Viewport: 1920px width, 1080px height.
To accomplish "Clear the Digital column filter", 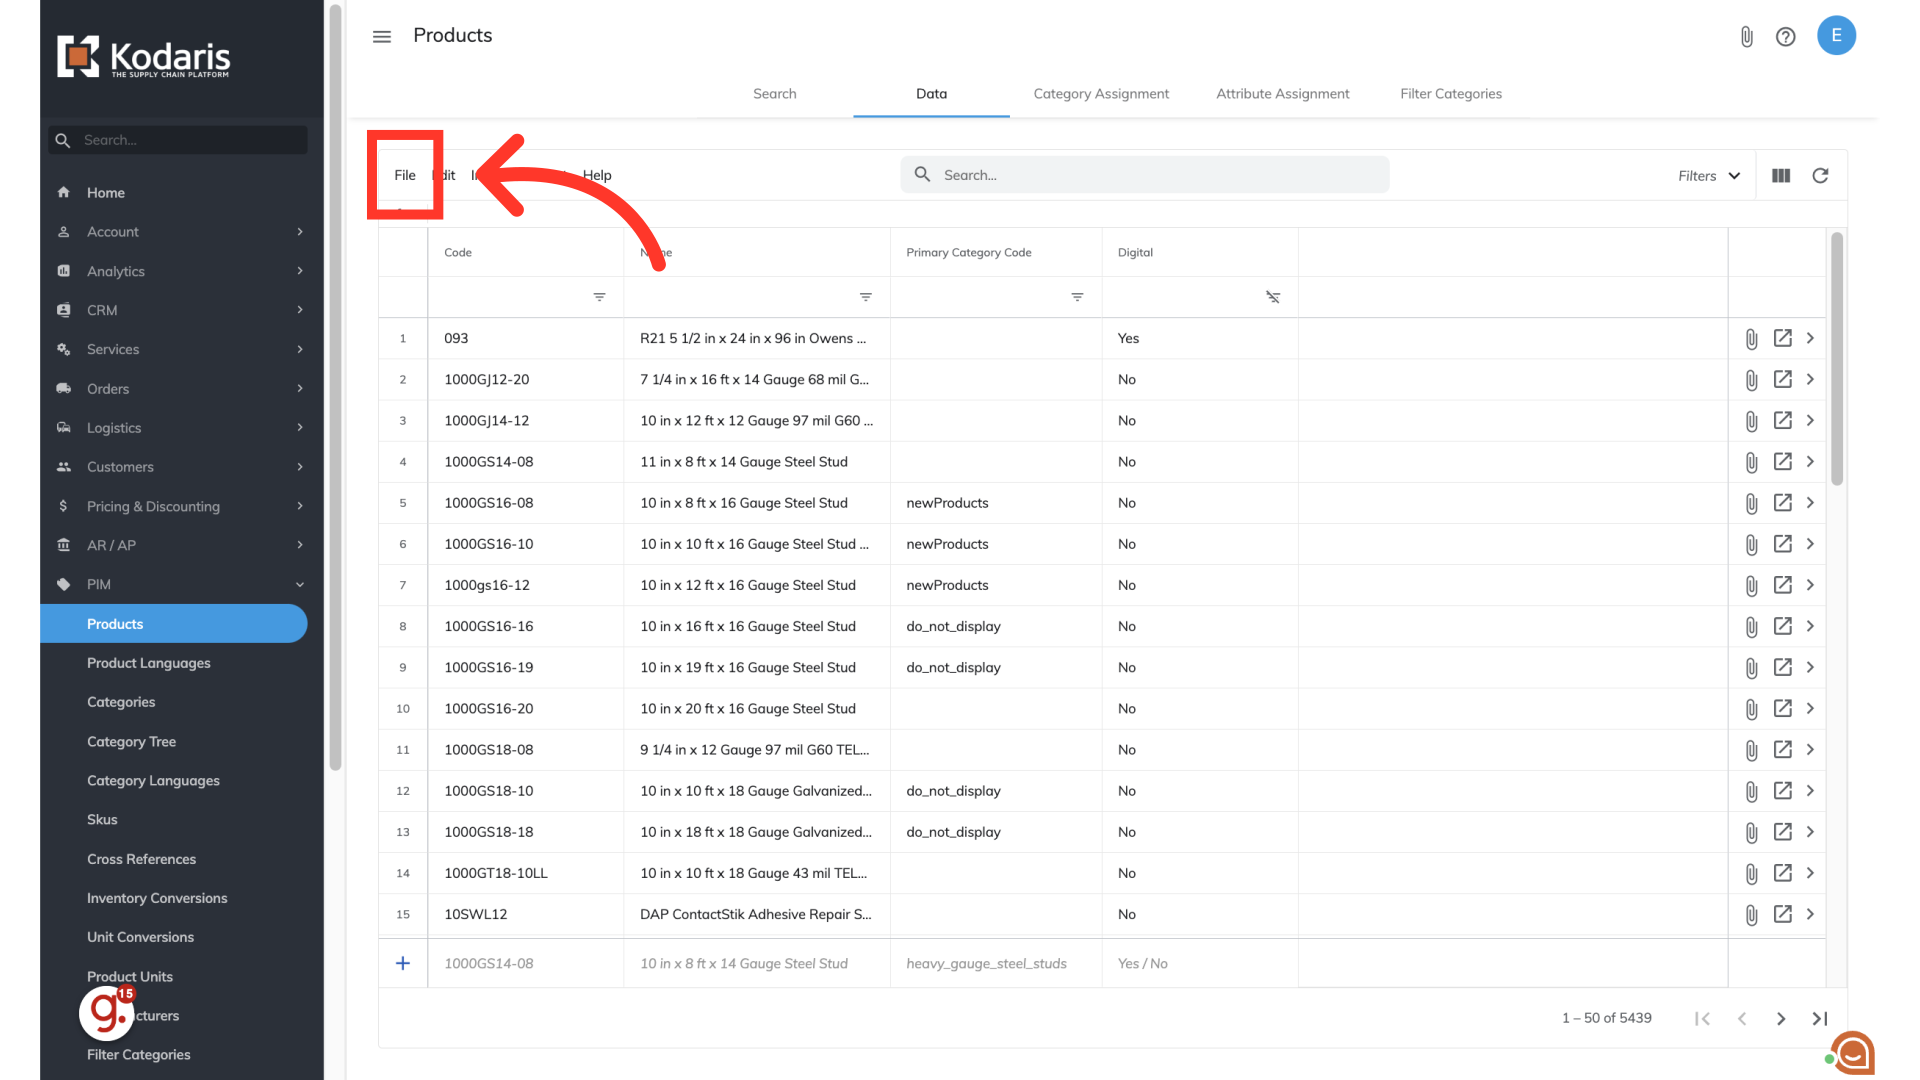I will point(1272,297).
